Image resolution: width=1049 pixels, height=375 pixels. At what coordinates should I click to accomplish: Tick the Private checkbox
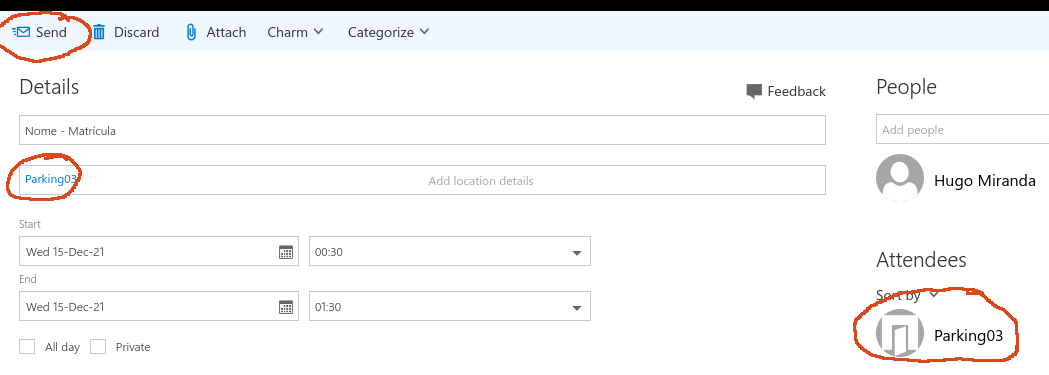(98, 346)
